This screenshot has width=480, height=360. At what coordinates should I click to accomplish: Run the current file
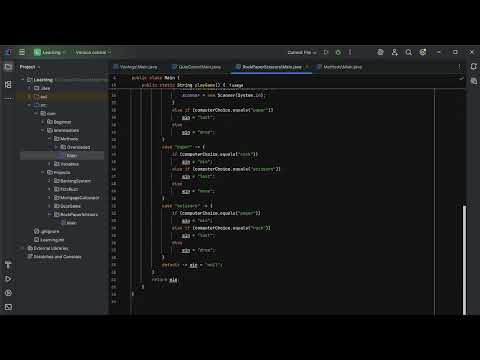326,52
